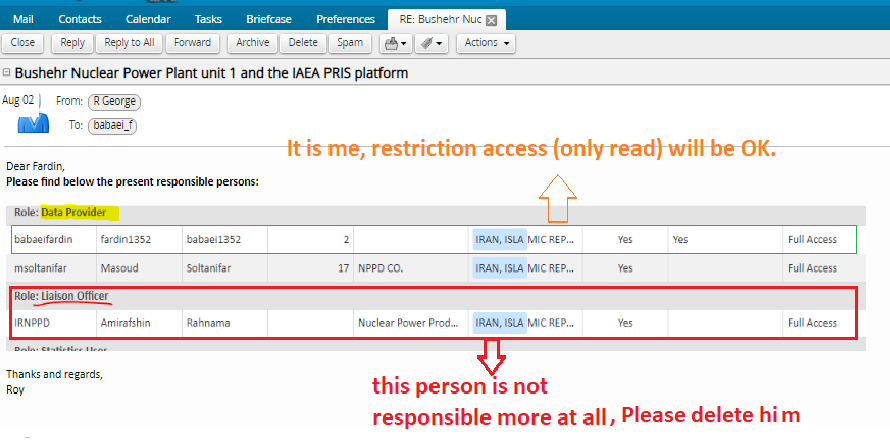This screenshot has height=441, width=890.
Task: Click the babaei_f recipient bubble
Action: click(x=113, y=125)
